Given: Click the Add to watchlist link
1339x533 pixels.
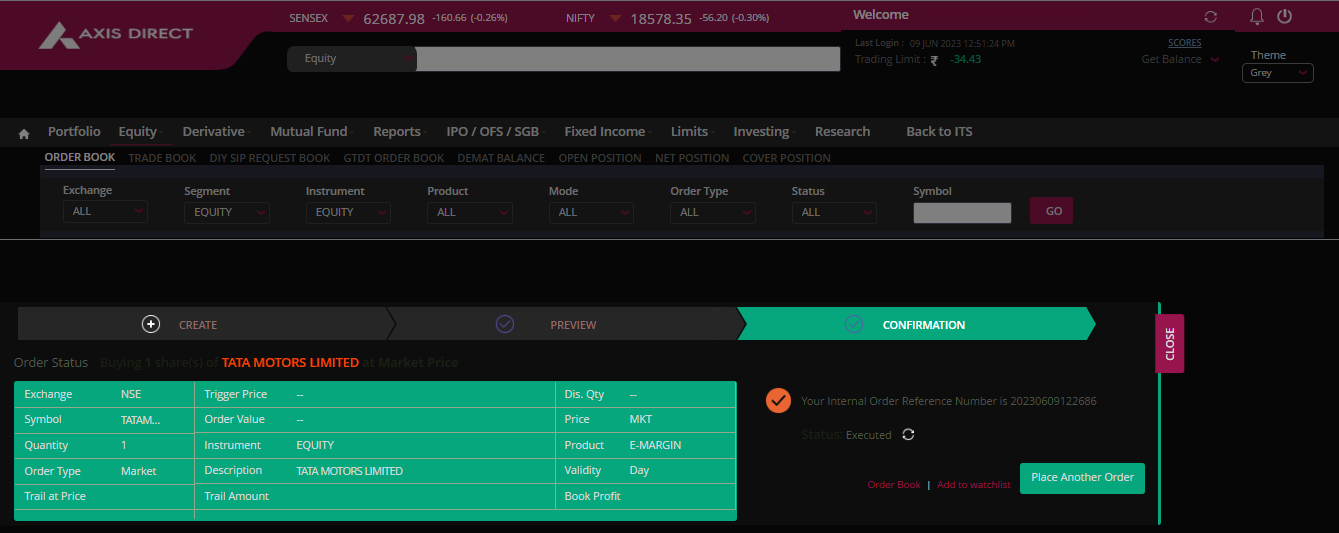Looking at the screenshot, I should 973,485.
